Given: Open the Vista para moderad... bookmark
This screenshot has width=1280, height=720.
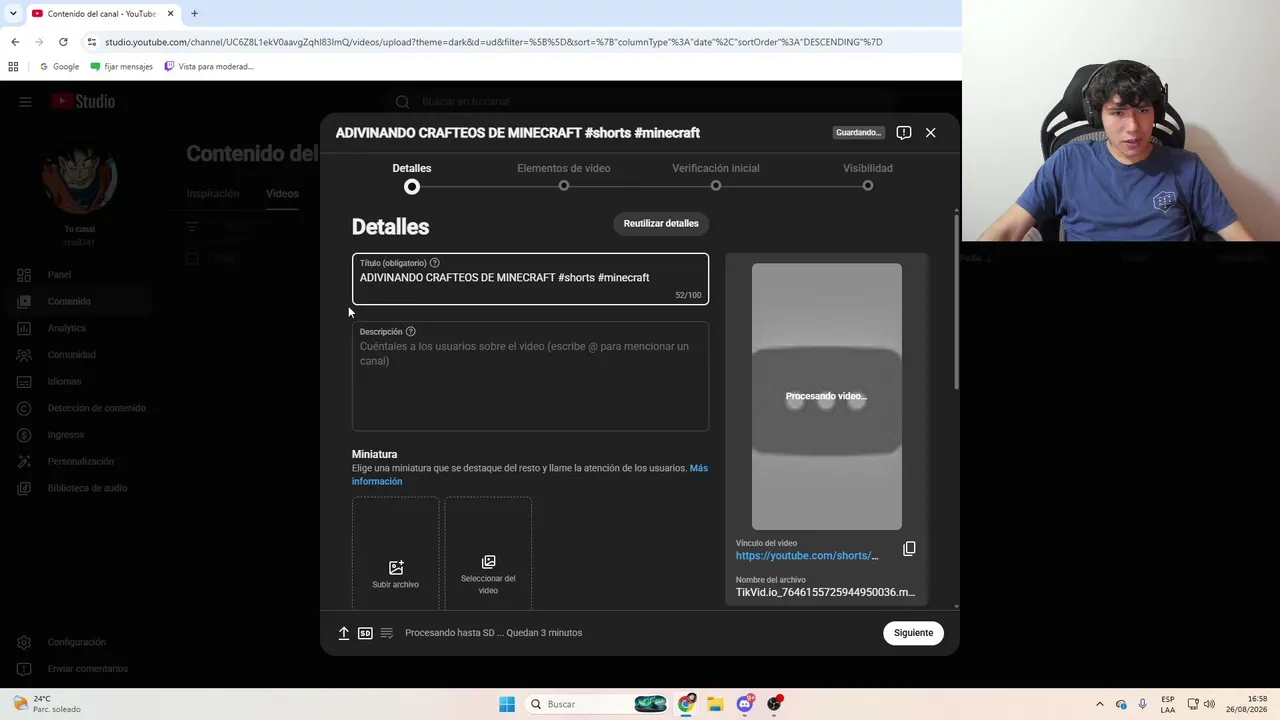Looking at the screenshot, I should tap(209, 67).
